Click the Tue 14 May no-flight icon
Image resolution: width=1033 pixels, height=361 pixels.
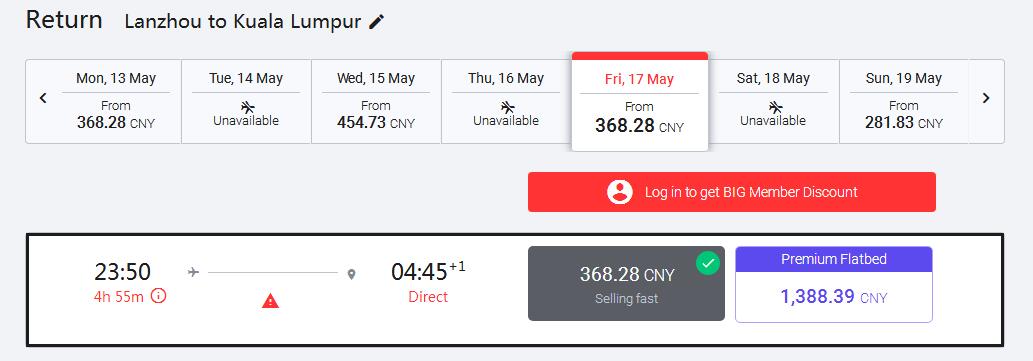(248, 107)
